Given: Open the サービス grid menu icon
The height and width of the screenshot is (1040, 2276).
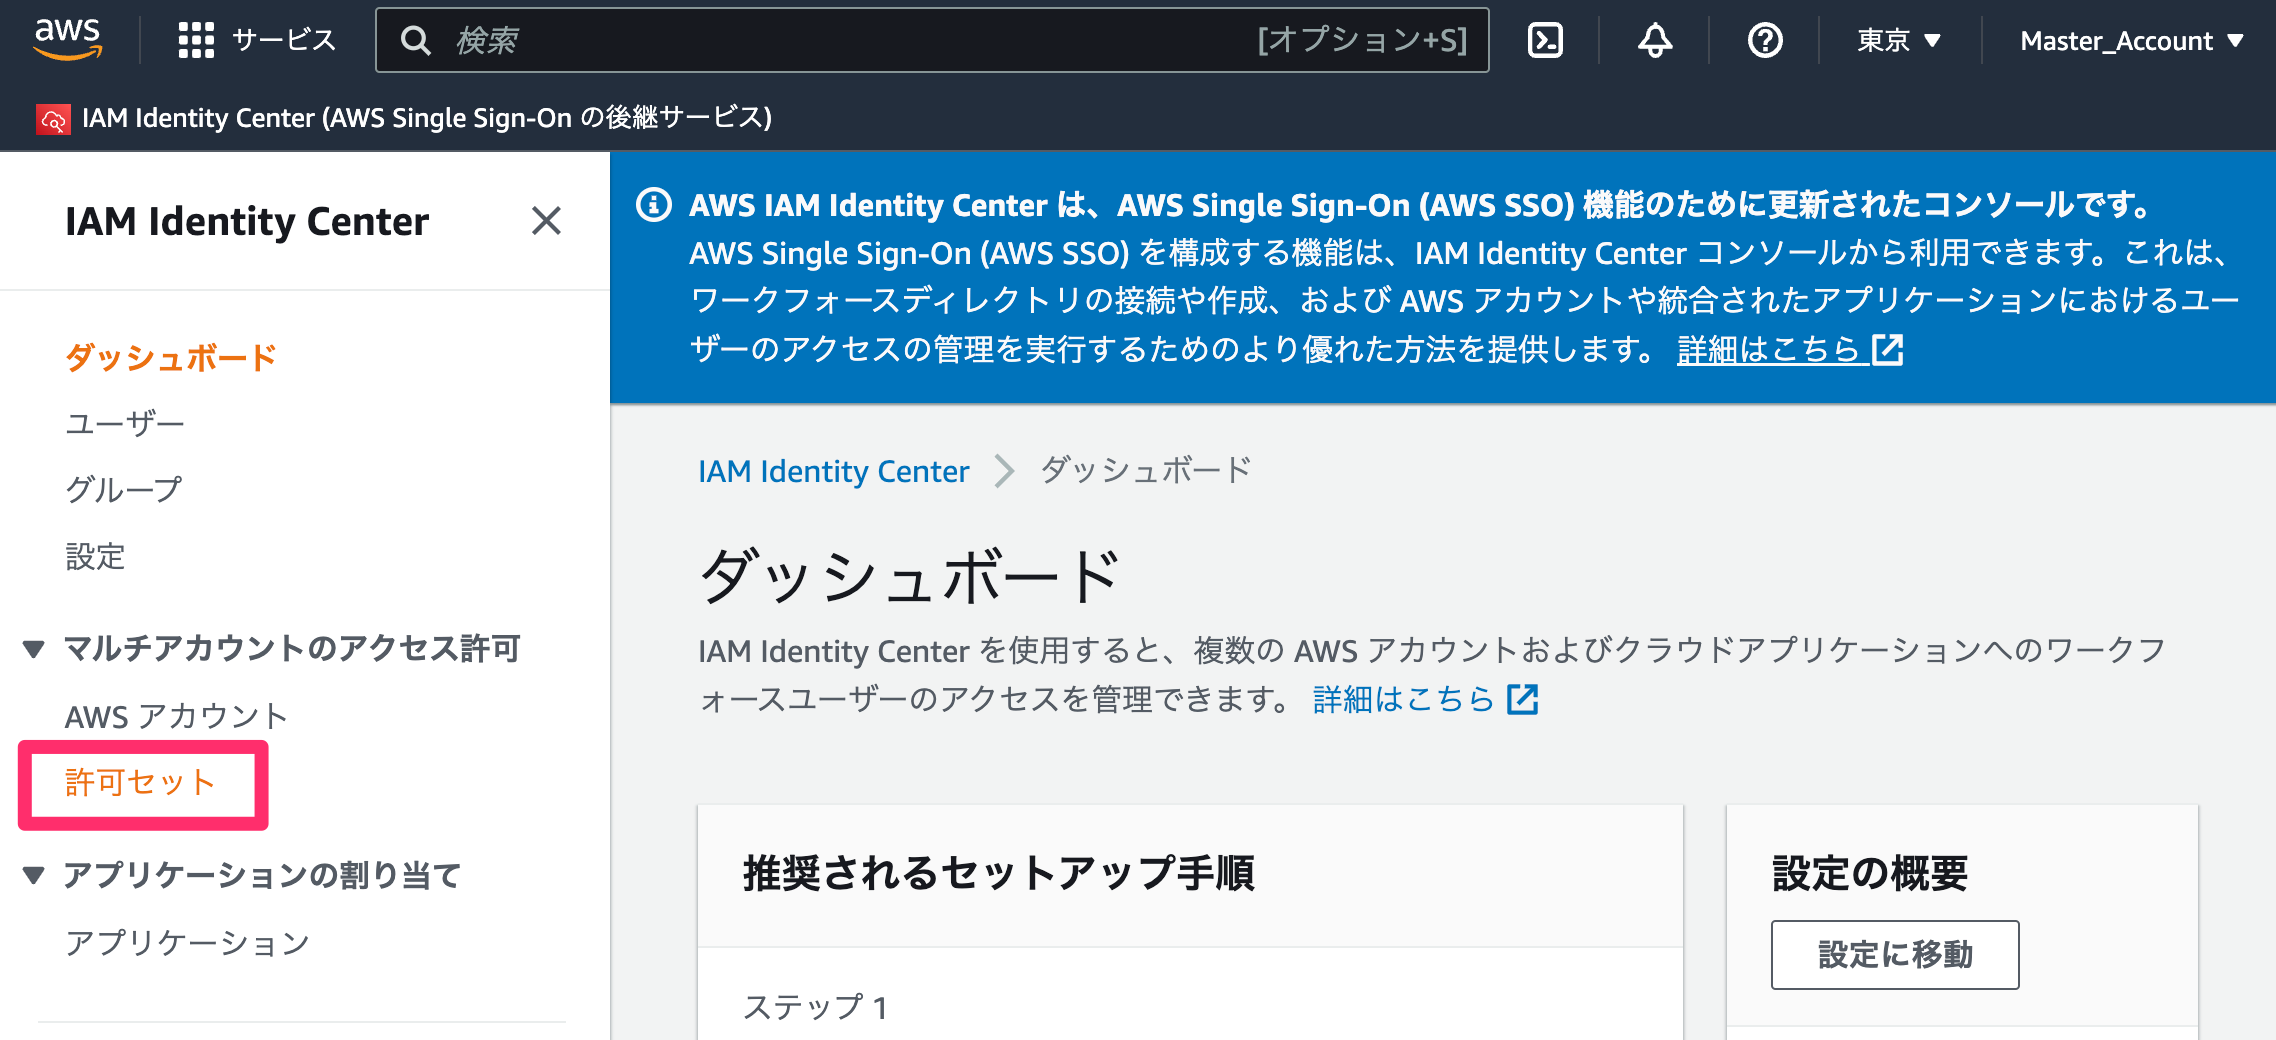Looking at the screenshot, I should (x=196, y=40).
